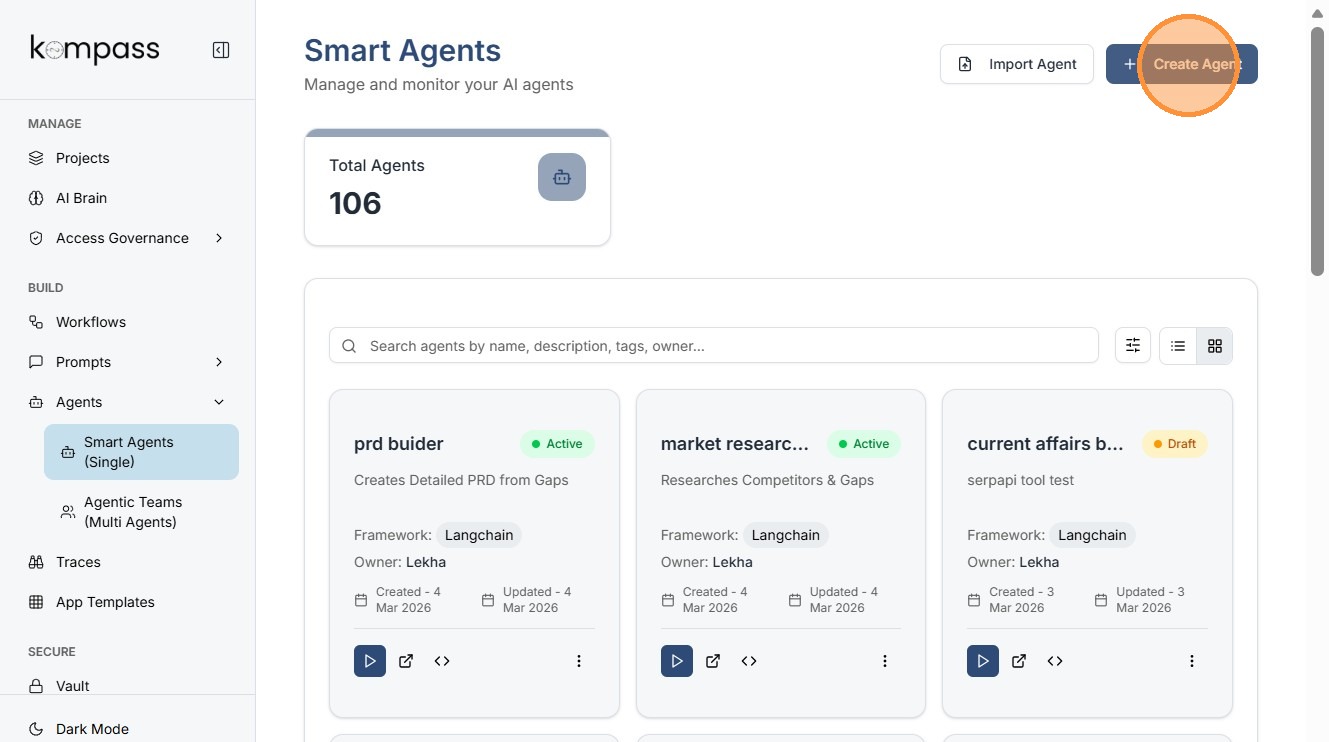Screen dimensions: 1329x742
Task: Run the prd buider agent
Action: [x=370, y=661]
